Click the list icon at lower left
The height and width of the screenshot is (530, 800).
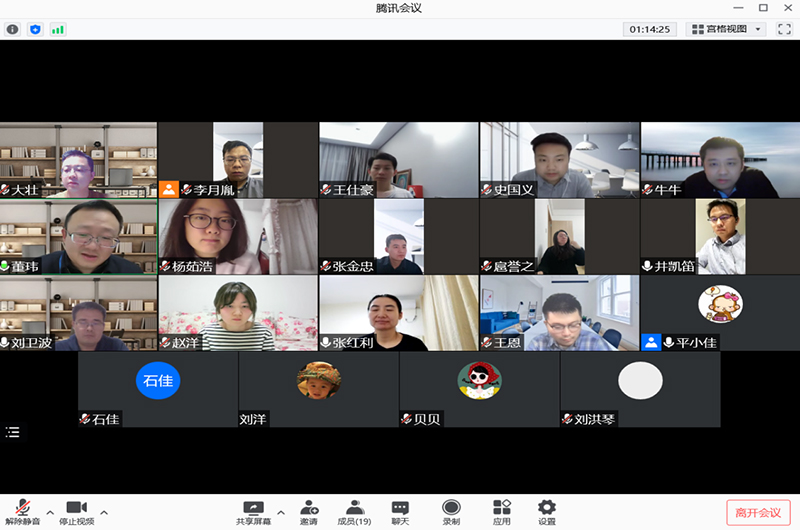[x=12, y=432]
